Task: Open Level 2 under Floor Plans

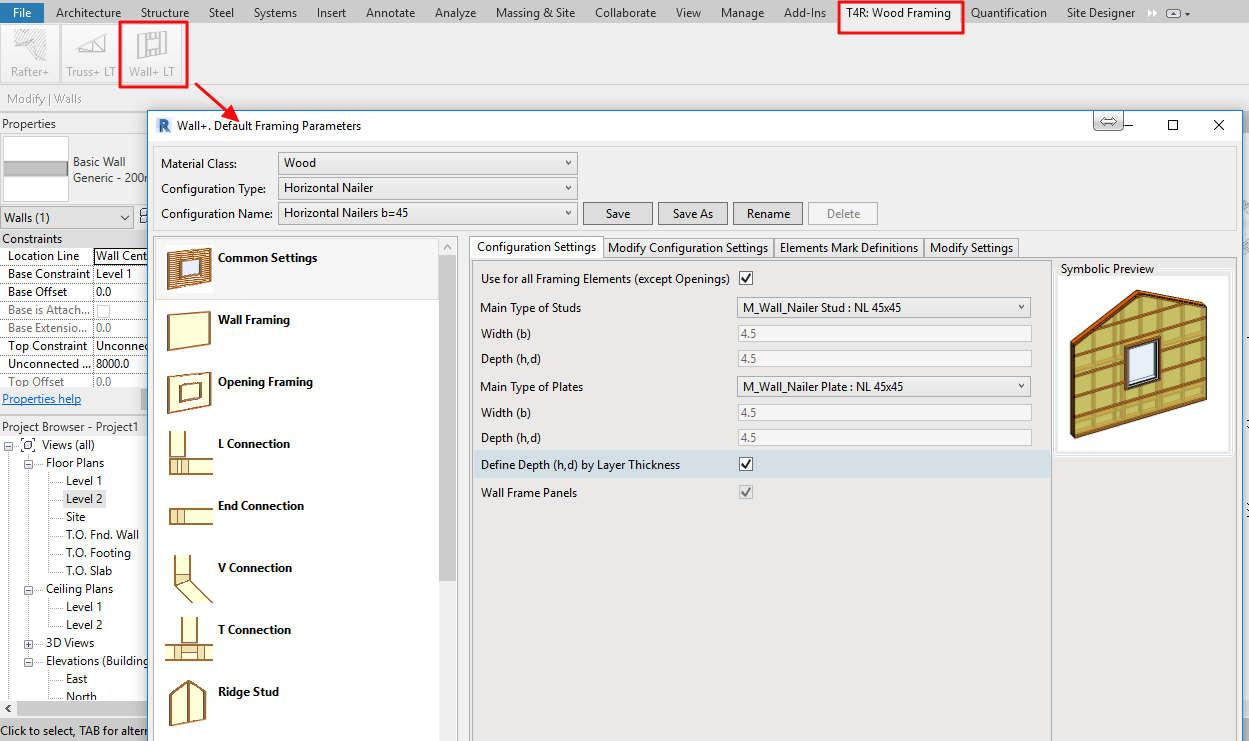Action: (x=84, y=499)
